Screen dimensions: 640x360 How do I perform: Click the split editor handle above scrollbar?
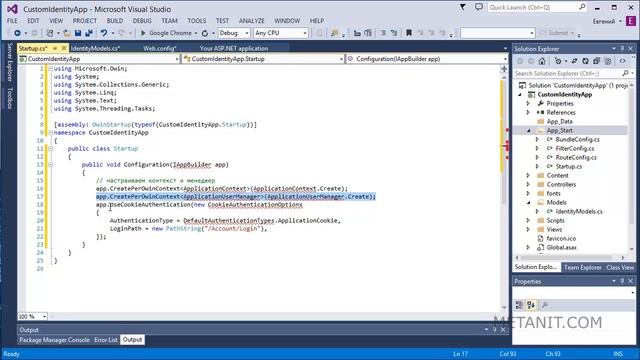pos(504,69)
